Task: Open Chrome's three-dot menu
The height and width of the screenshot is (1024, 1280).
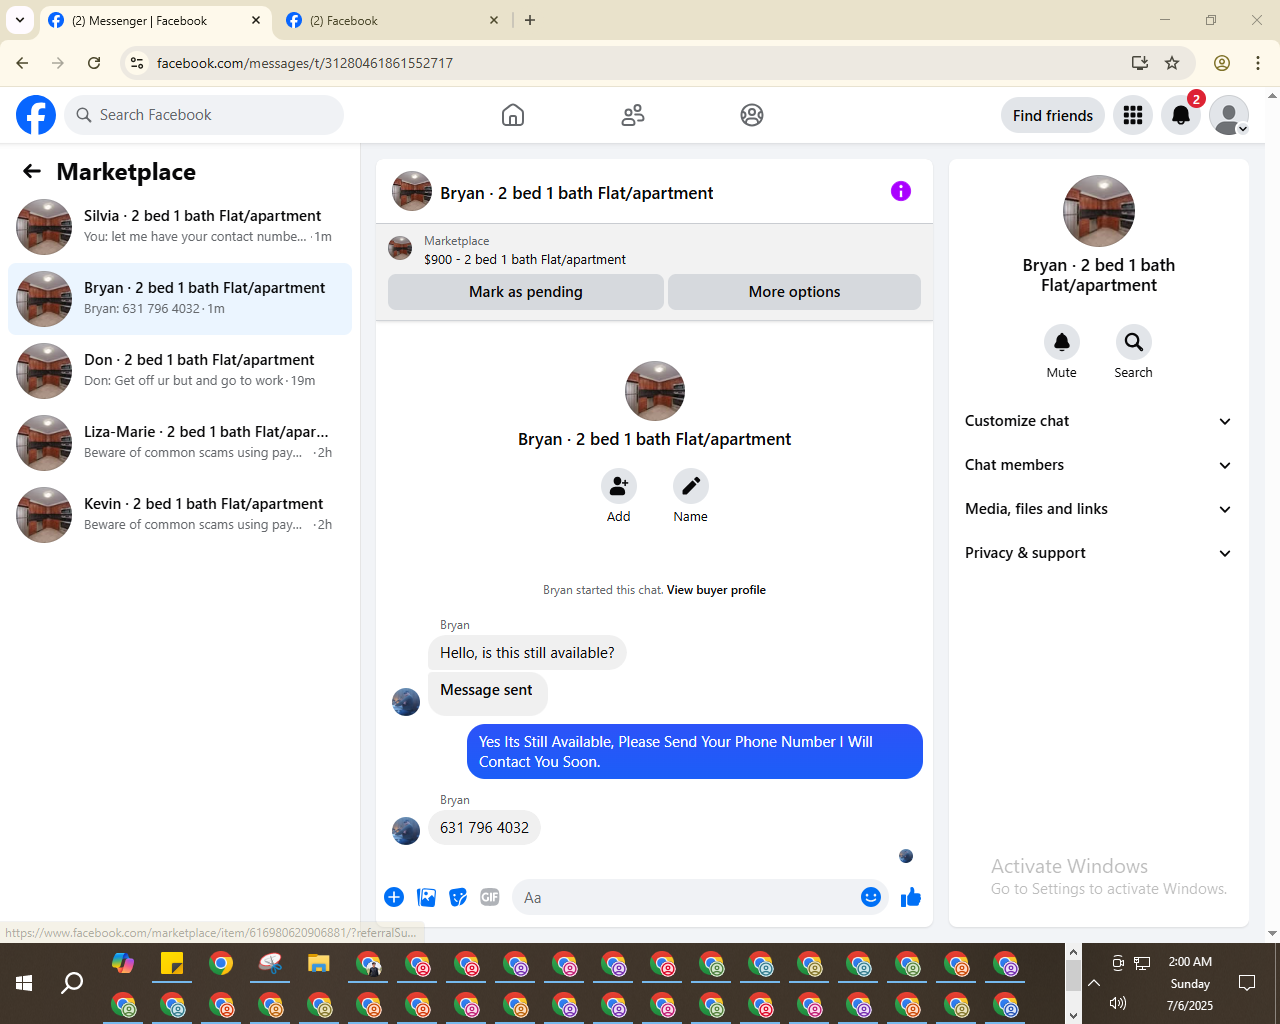Action: tap(1258, 63)
